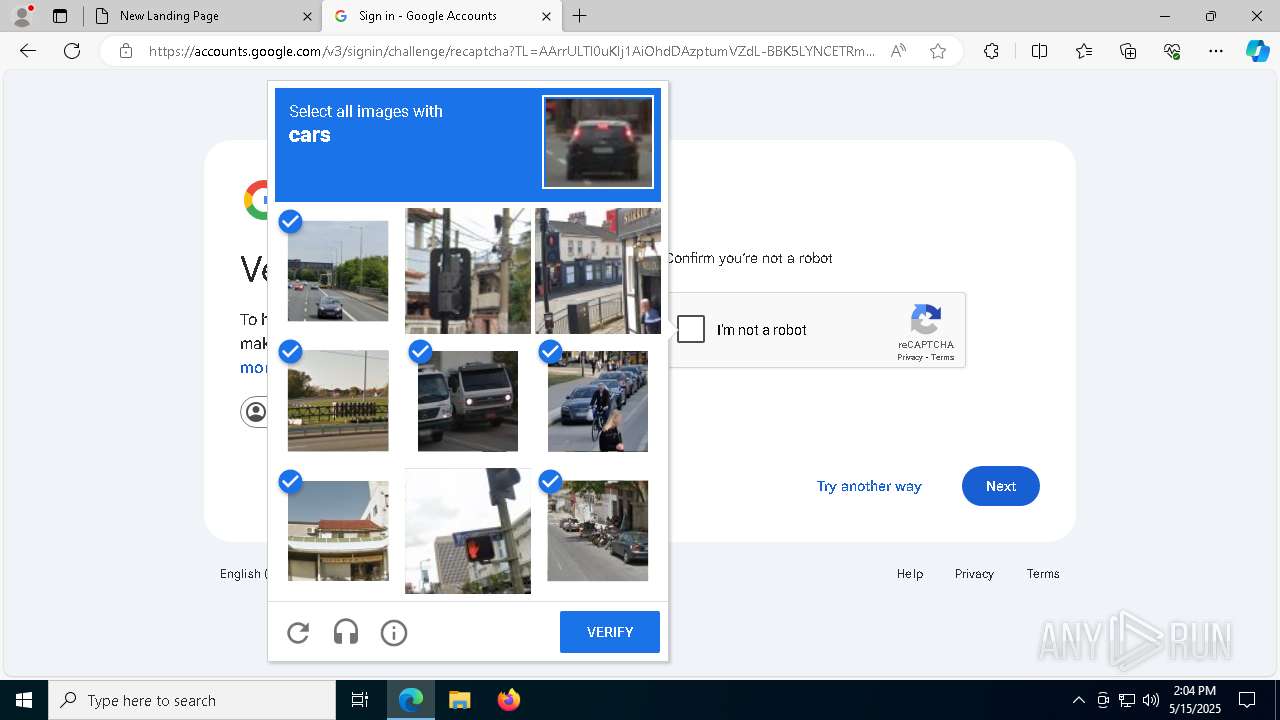Refresh the current page
This screenshot has height=720, width=1280.
(72, 51)
